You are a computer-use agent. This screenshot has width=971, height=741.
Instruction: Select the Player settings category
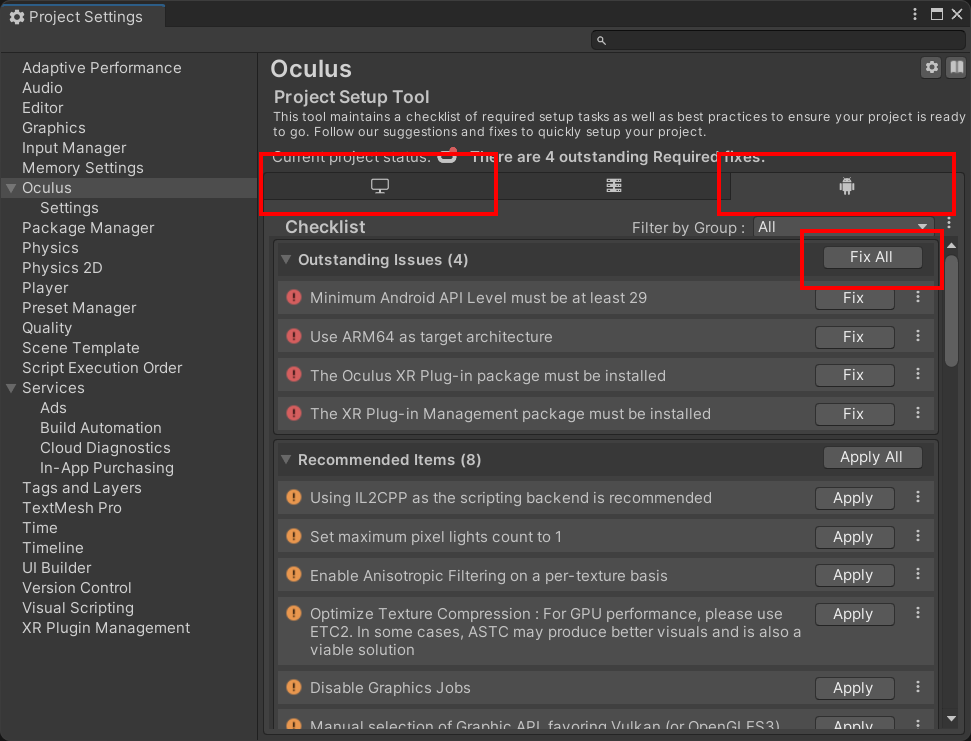(45, 288)
